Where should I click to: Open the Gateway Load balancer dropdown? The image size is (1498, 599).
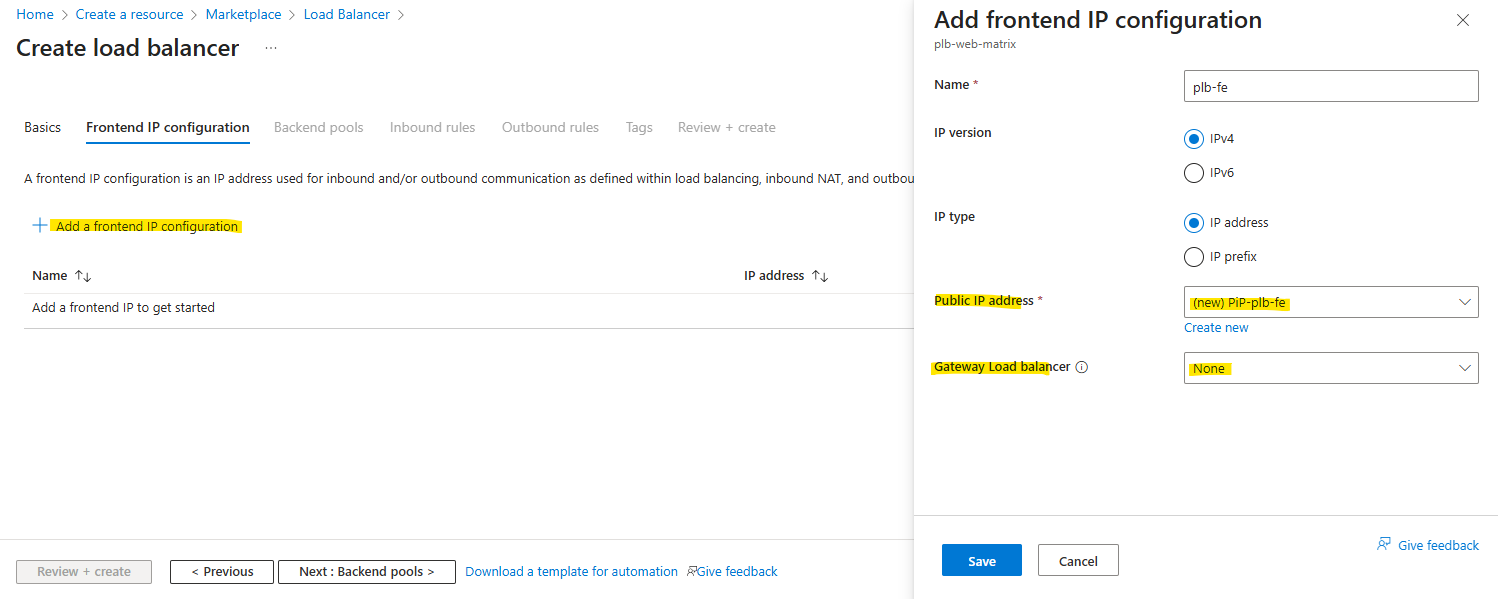click(x=1330, y=369)
